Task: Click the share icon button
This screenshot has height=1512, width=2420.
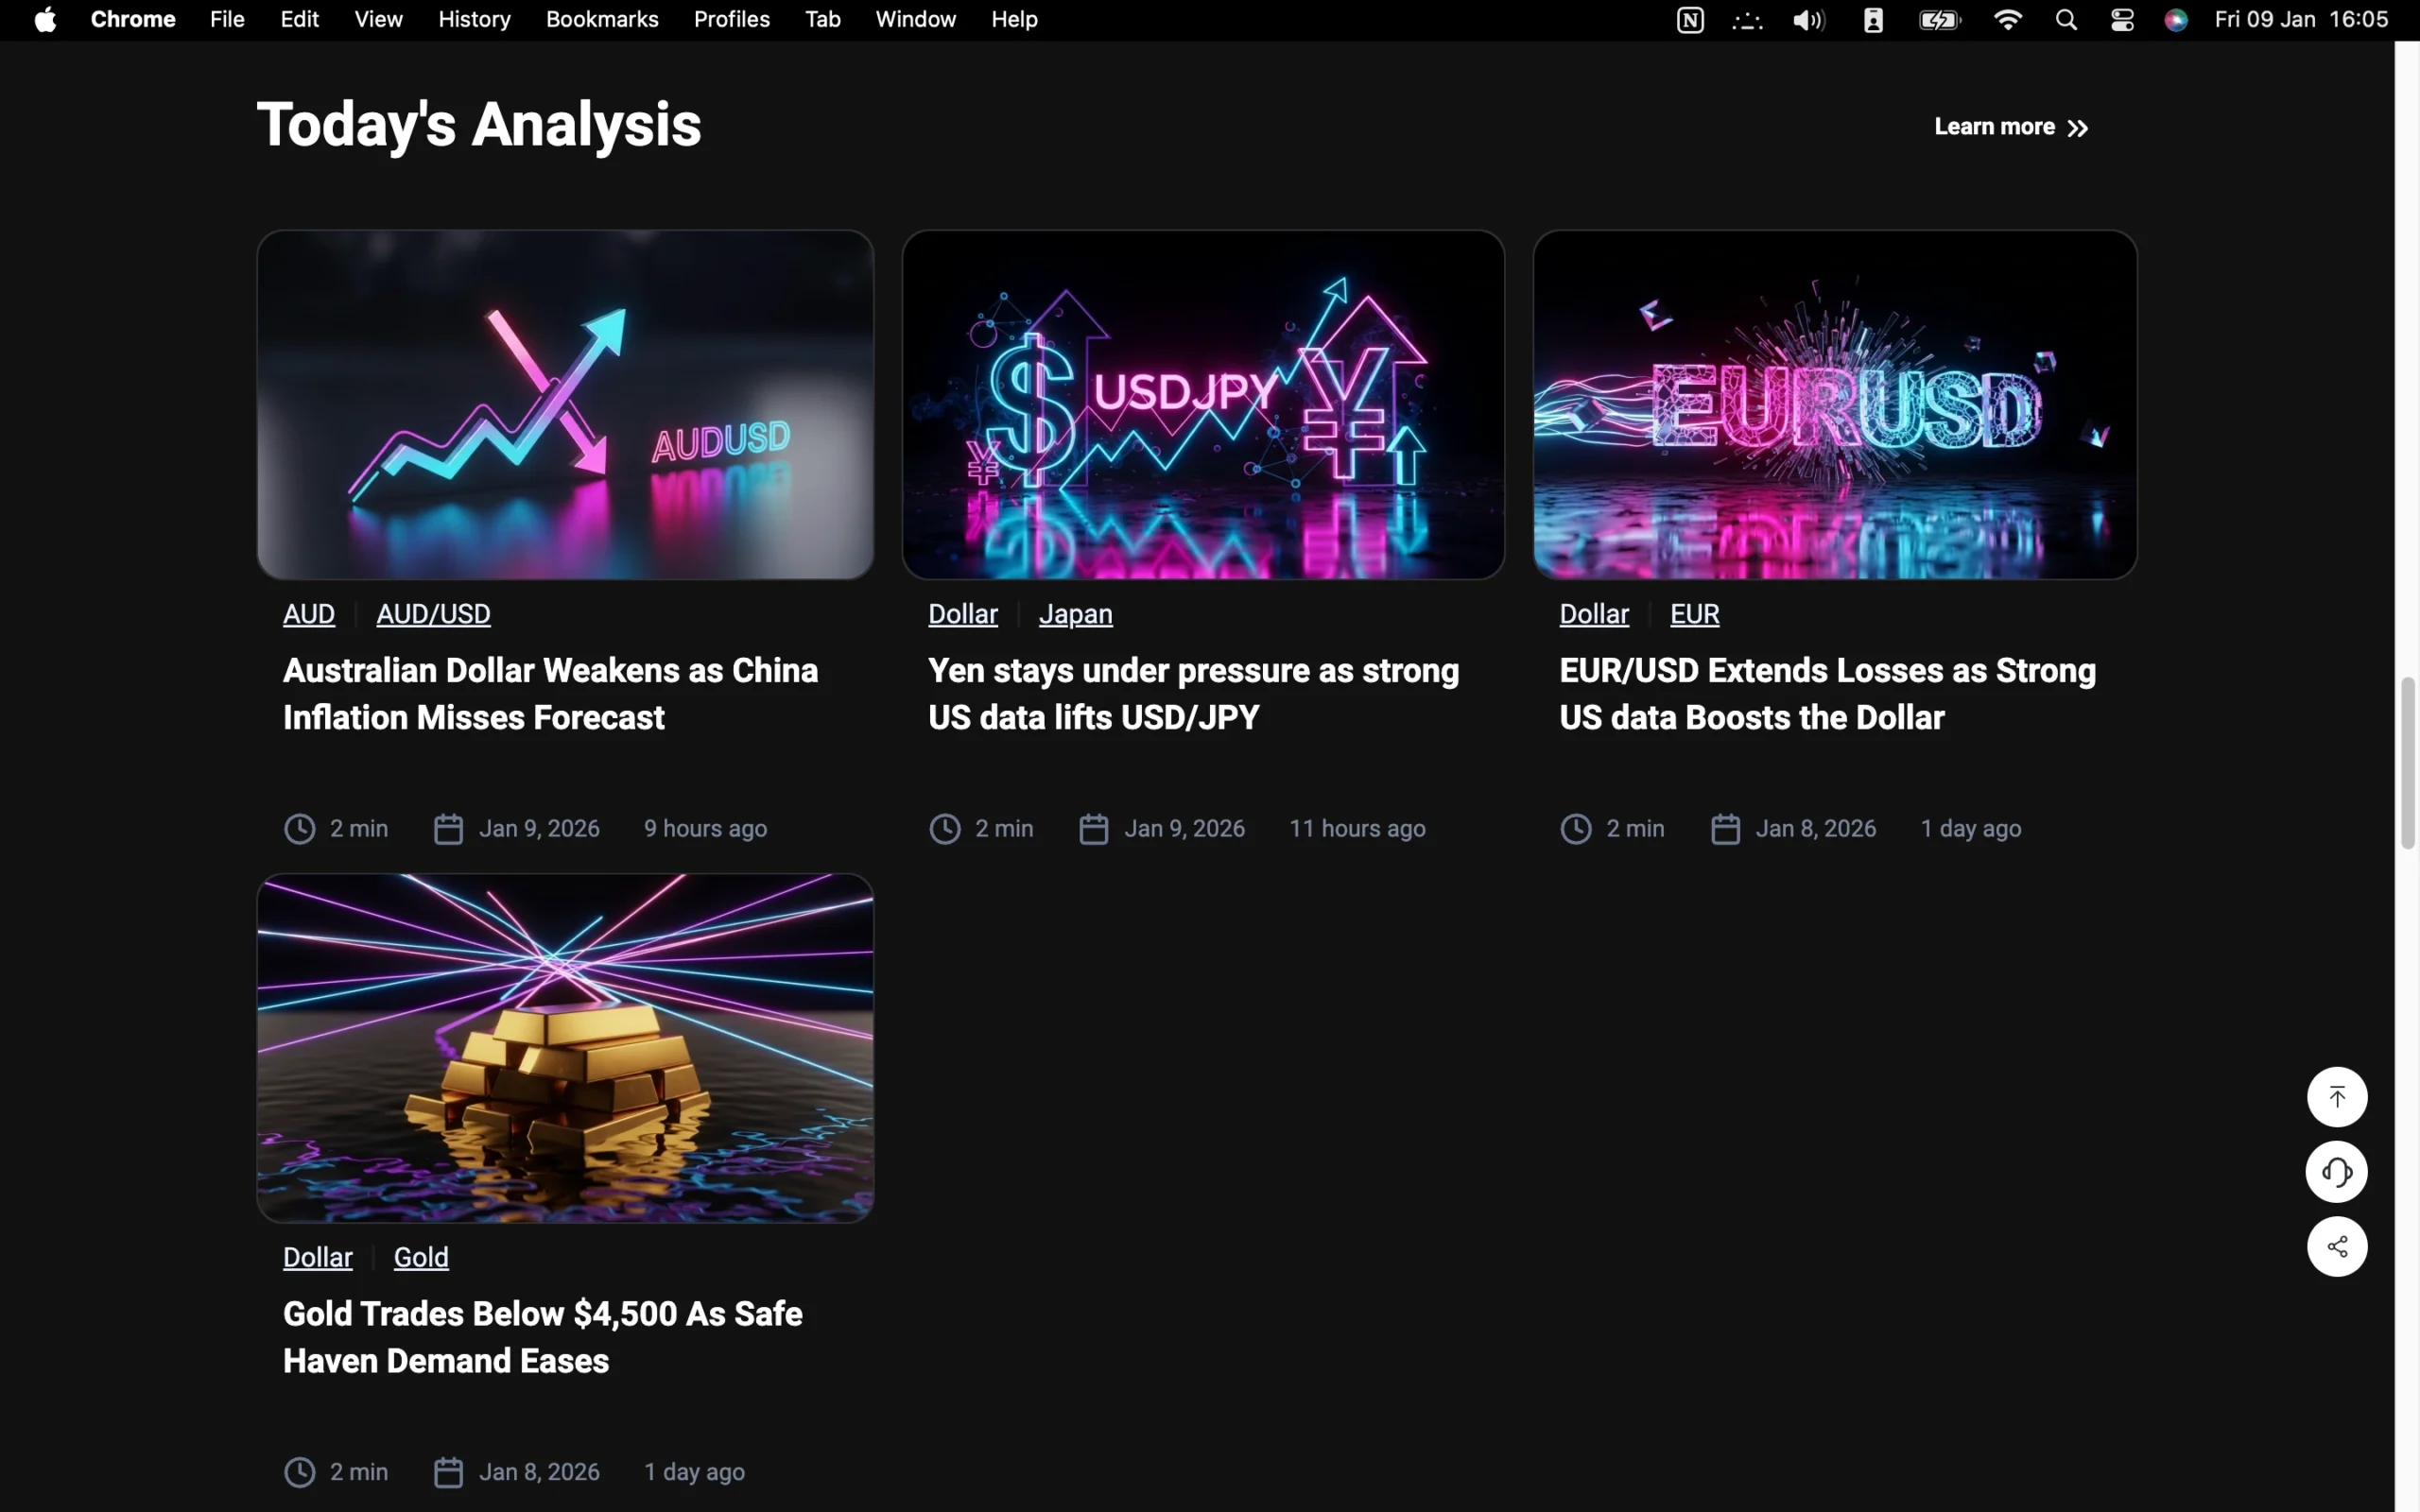Action: coord(2336,1246)
